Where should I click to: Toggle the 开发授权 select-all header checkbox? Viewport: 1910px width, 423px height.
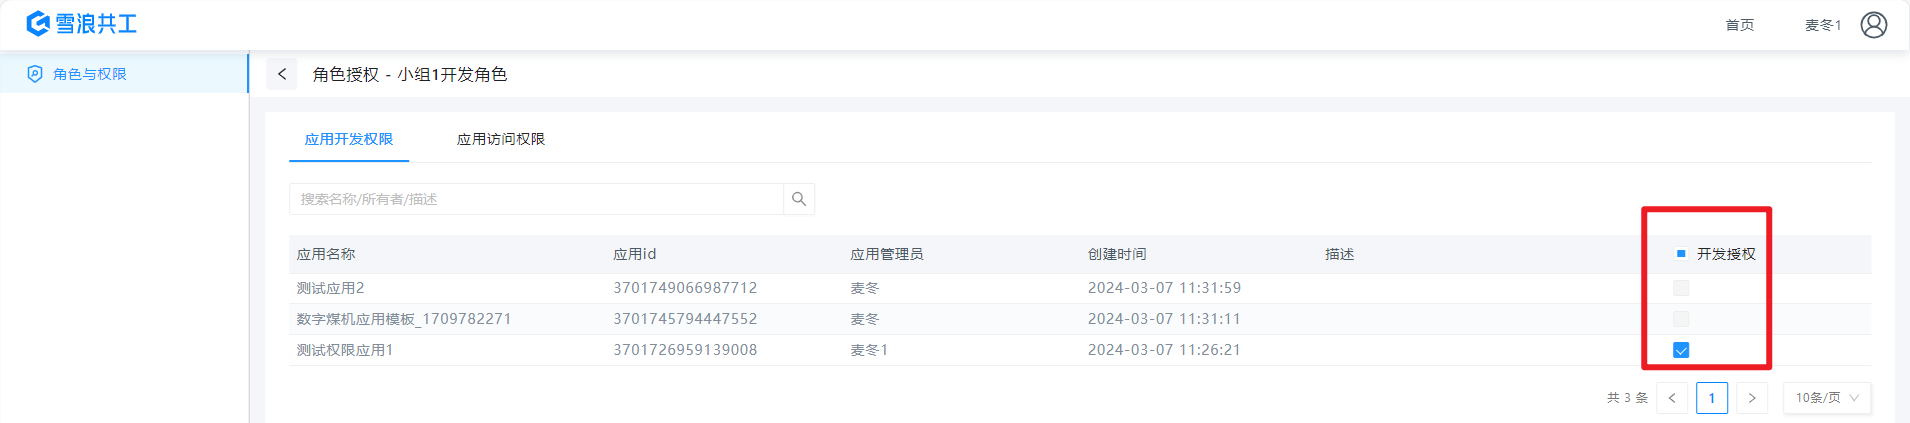pos(1681,254)
